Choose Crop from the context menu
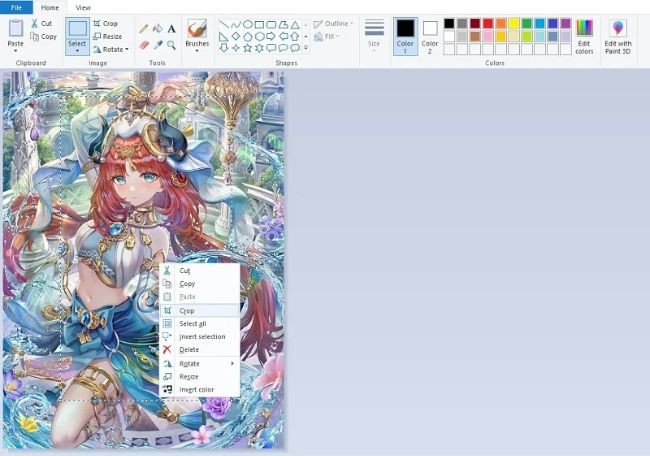The height and width of the screenshot is (456, 650). pyautogui.click(x=187, y=310)
